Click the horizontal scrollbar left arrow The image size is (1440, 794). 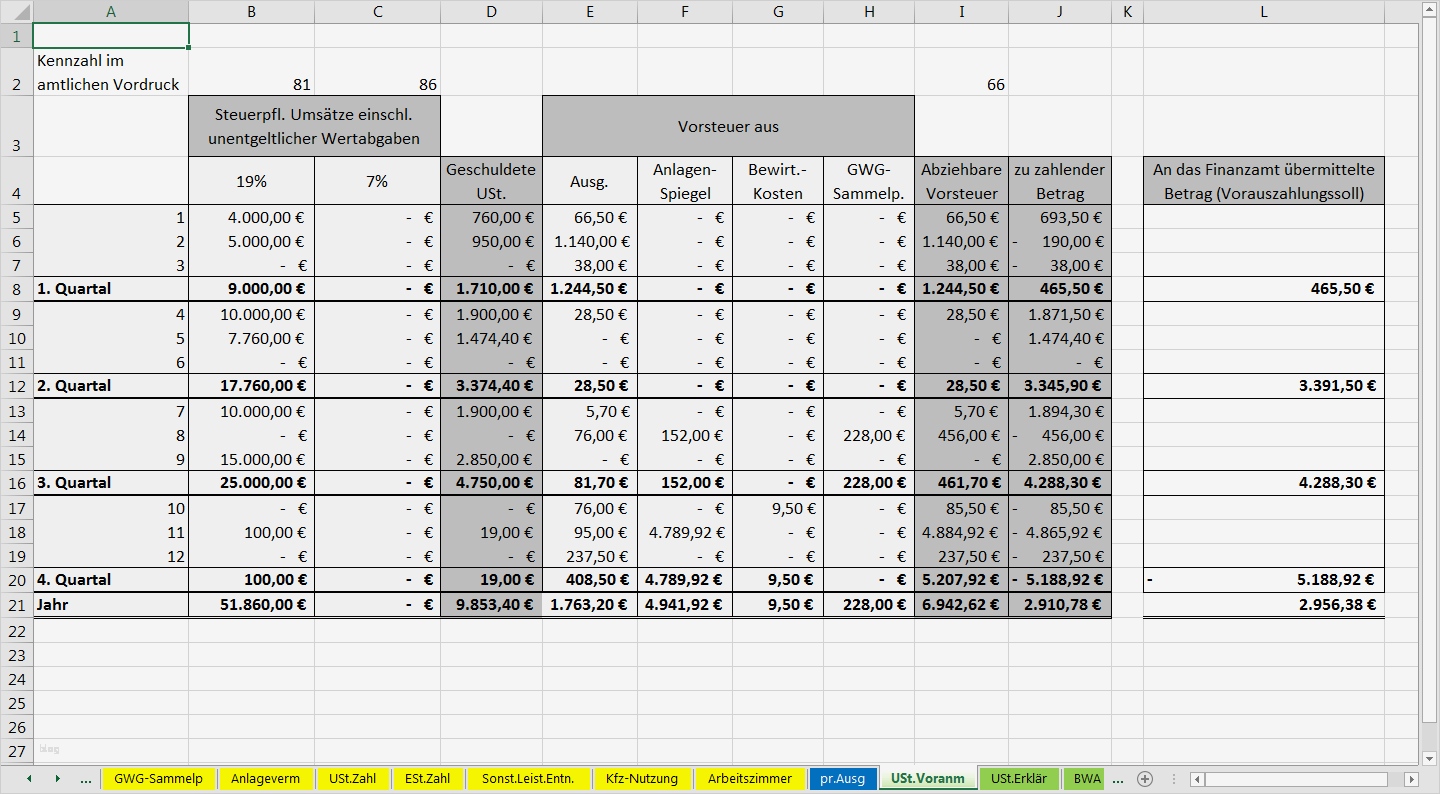1197,779
